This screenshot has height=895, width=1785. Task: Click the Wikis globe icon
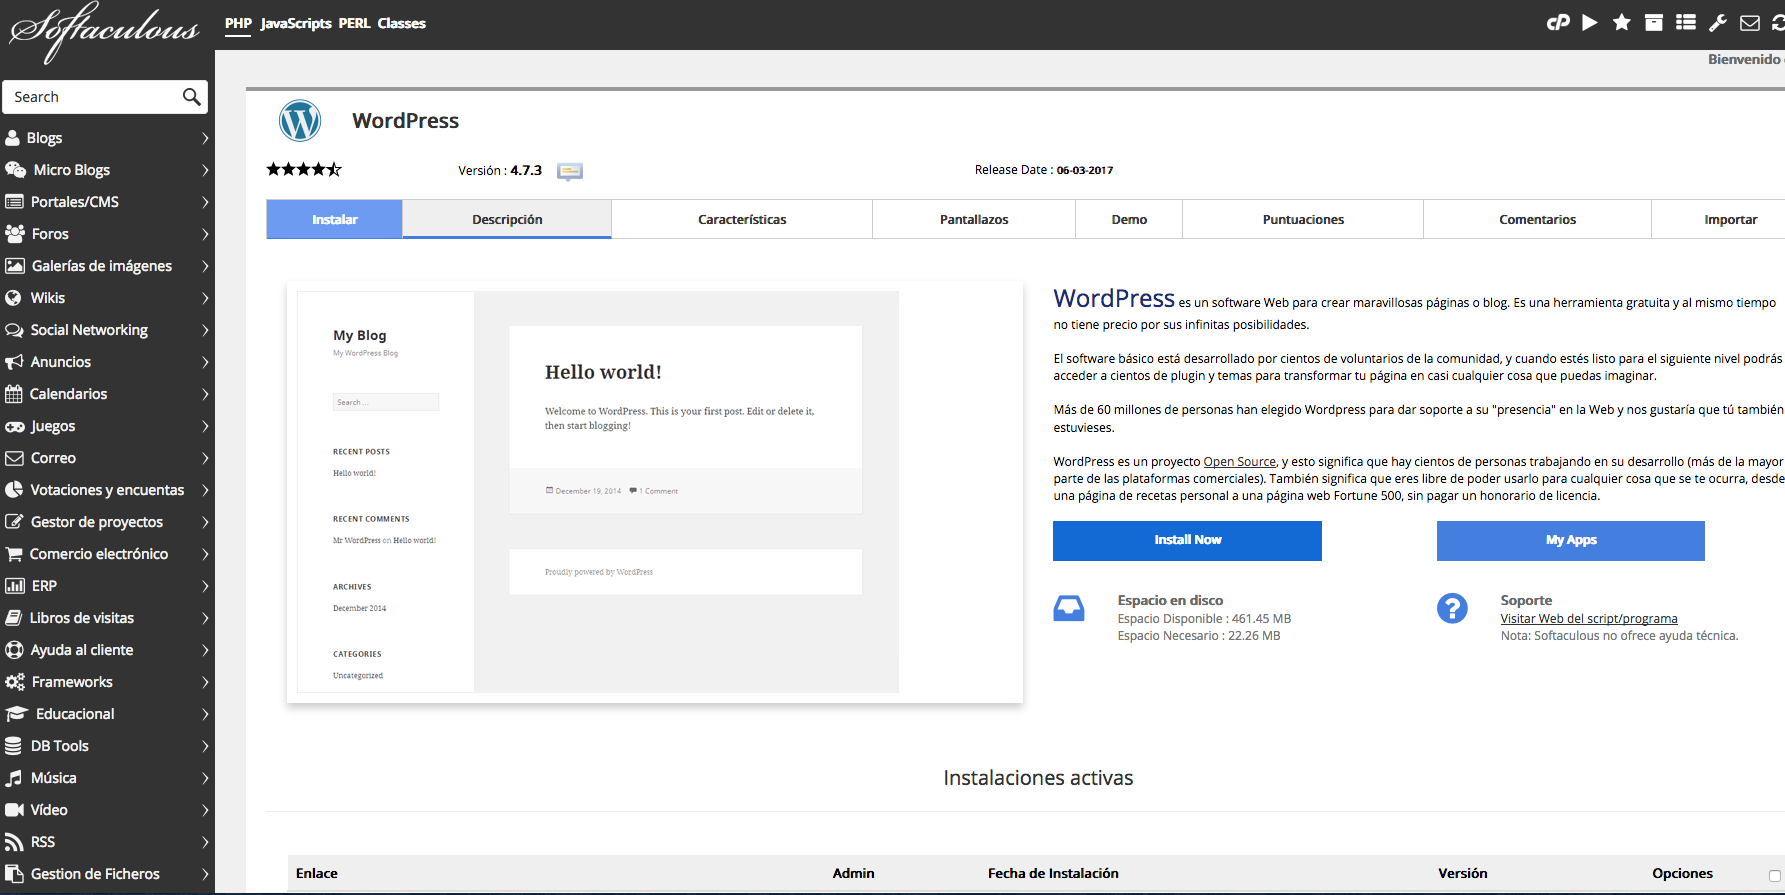(x=13, y=298)
